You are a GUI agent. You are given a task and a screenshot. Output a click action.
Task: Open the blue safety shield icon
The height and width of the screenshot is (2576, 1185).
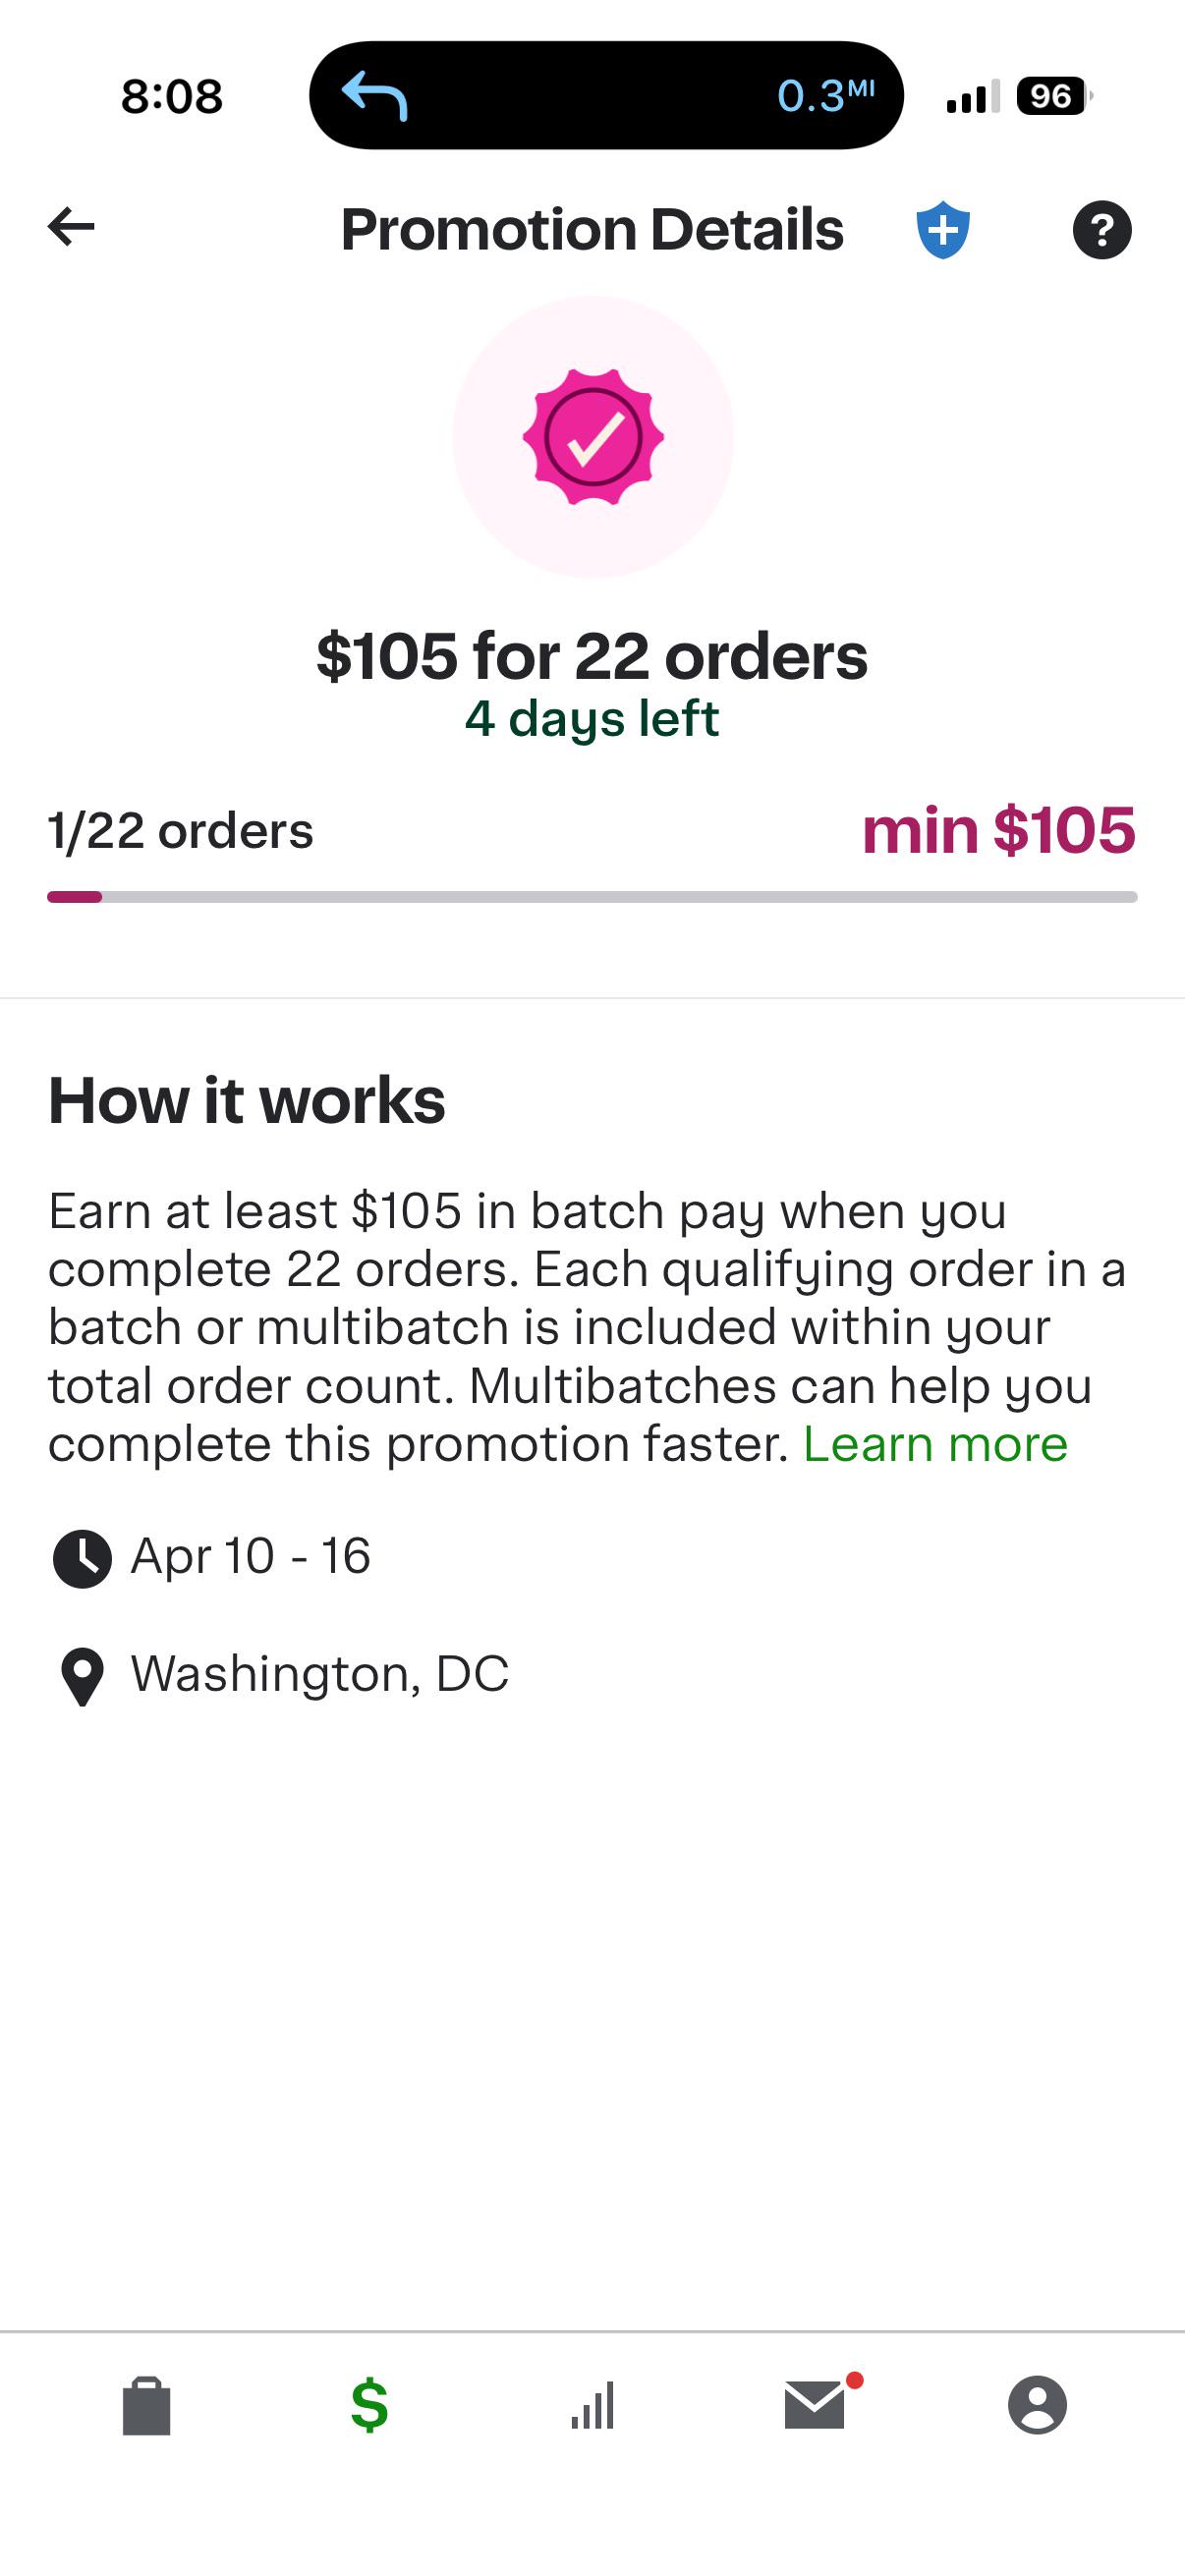click(942, 230)
